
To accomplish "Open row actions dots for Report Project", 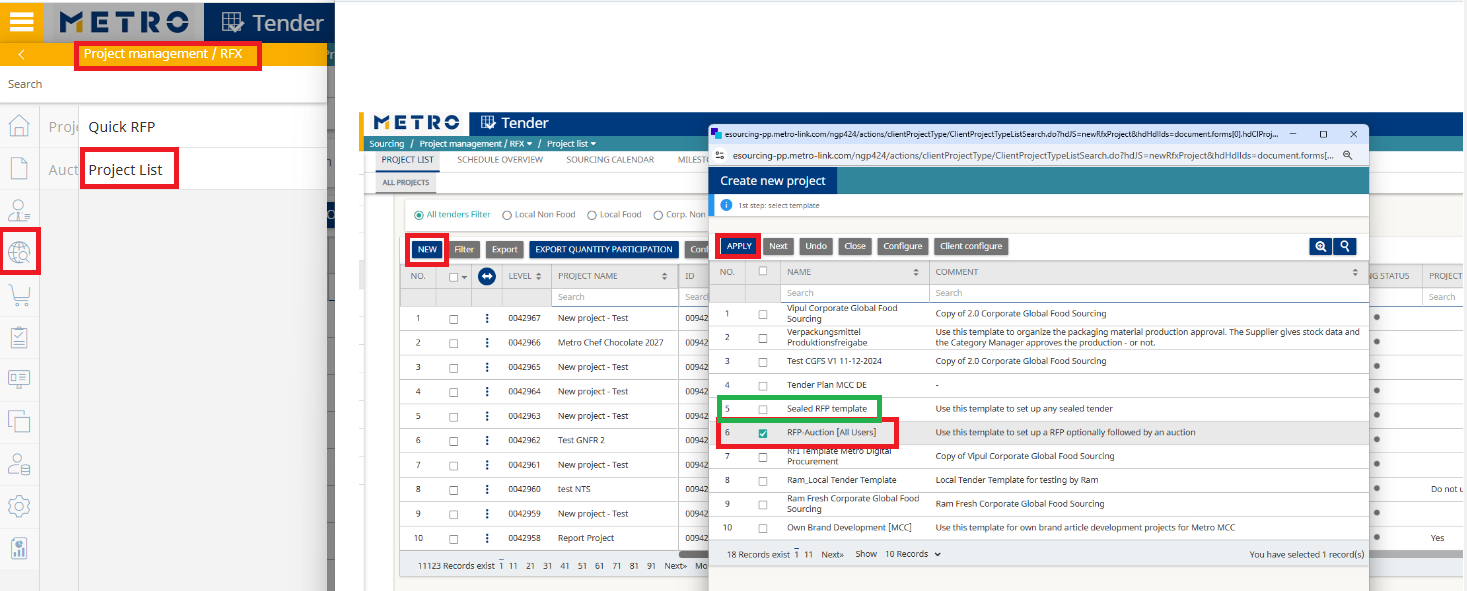I will pyautogui.click(x=487, y=538).
